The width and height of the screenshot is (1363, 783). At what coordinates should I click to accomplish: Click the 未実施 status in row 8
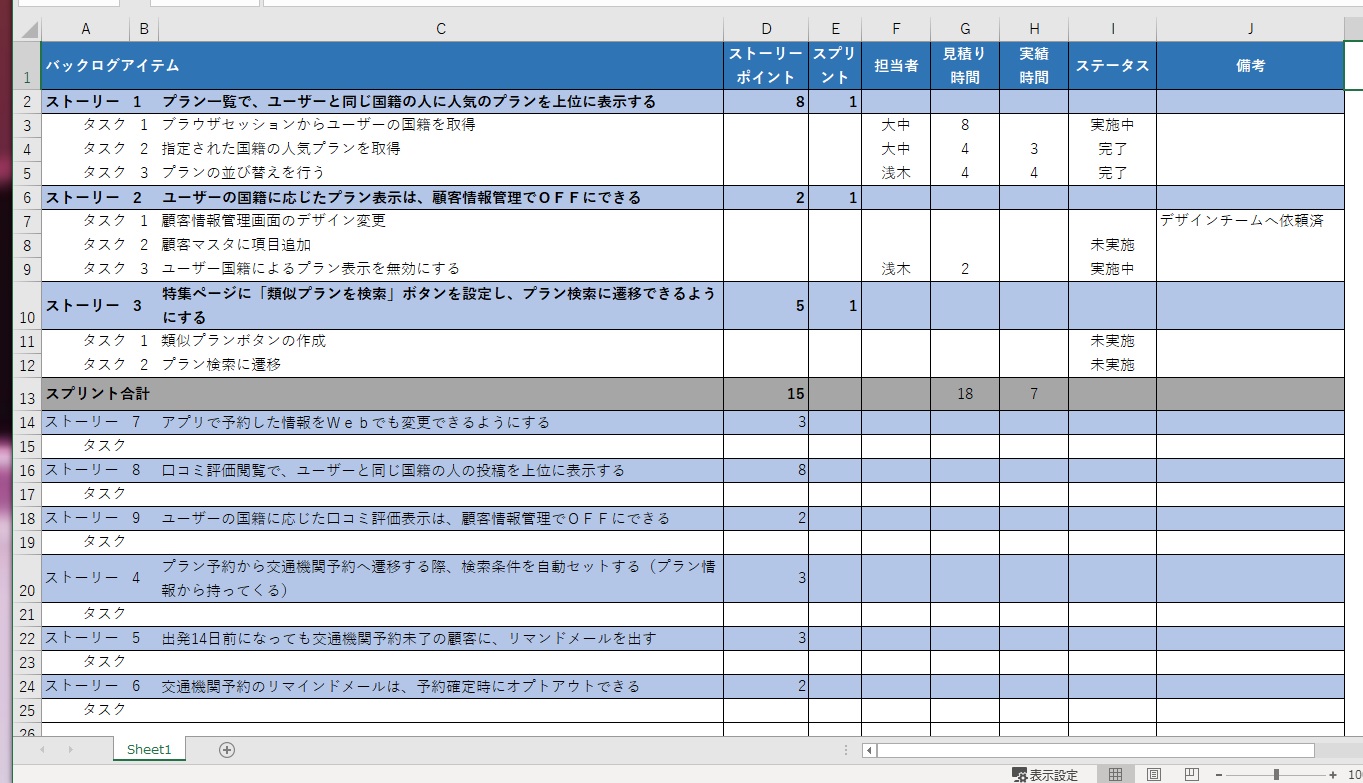click(1112, 245)
